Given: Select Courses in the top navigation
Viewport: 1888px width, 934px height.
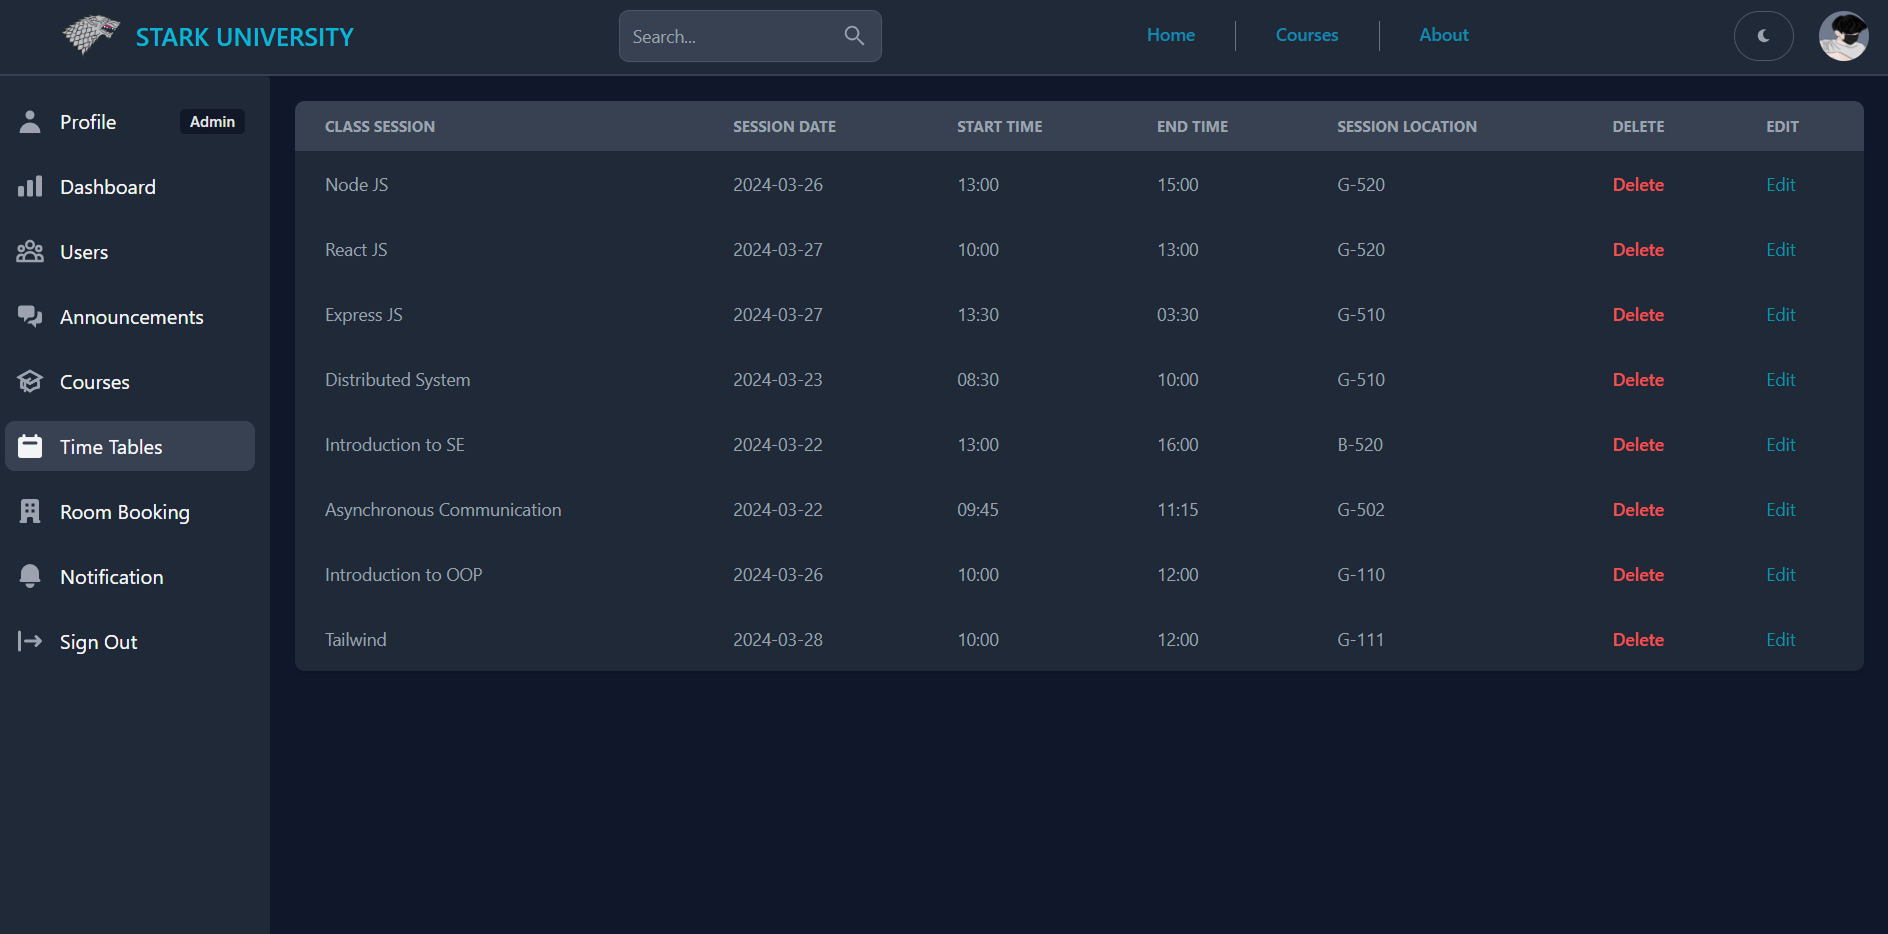Looking at the screenshot, I should [1306, 35].
